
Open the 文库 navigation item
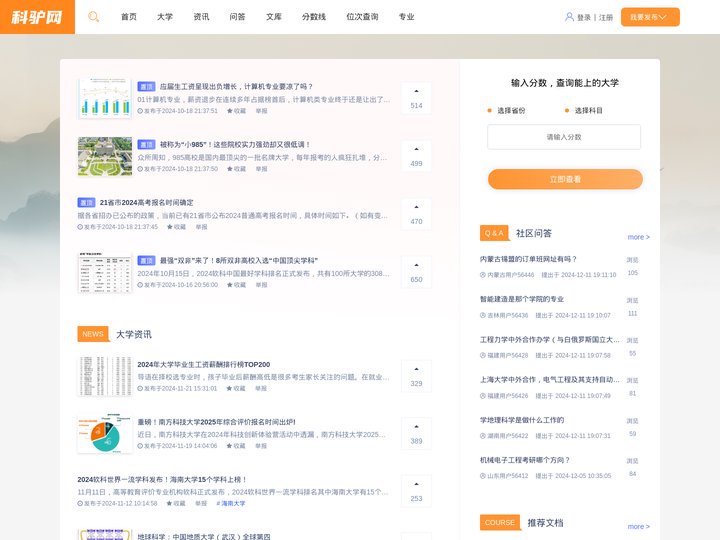[274, 17]
